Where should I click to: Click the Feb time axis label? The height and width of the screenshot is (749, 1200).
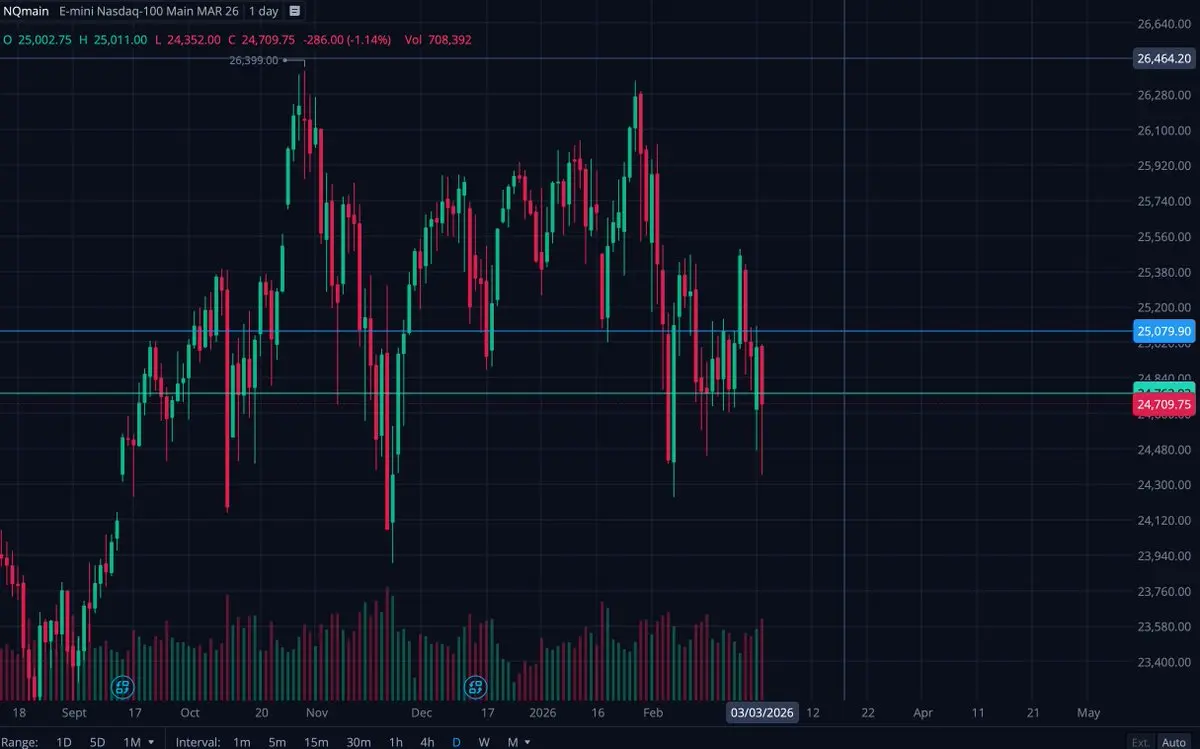coord(653,713)
